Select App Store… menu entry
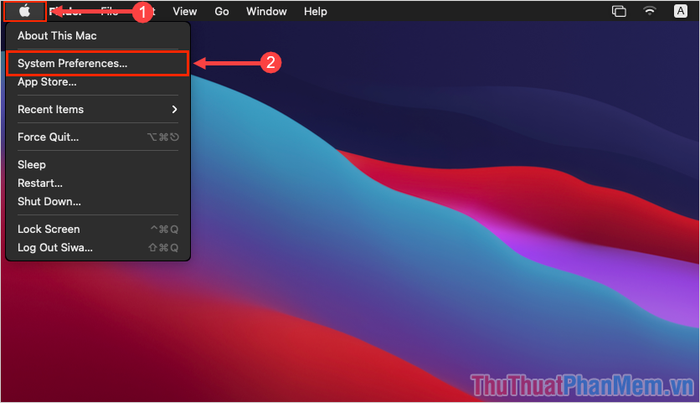 pos(98,82)
